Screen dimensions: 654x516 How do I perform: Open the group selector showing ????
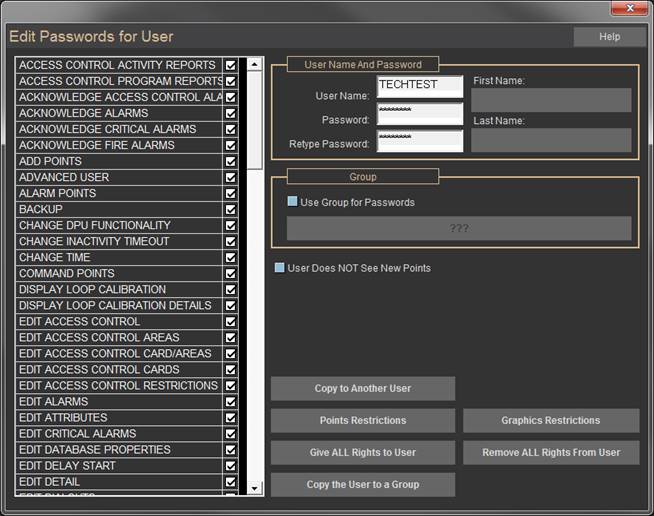[x=459, y=229]
